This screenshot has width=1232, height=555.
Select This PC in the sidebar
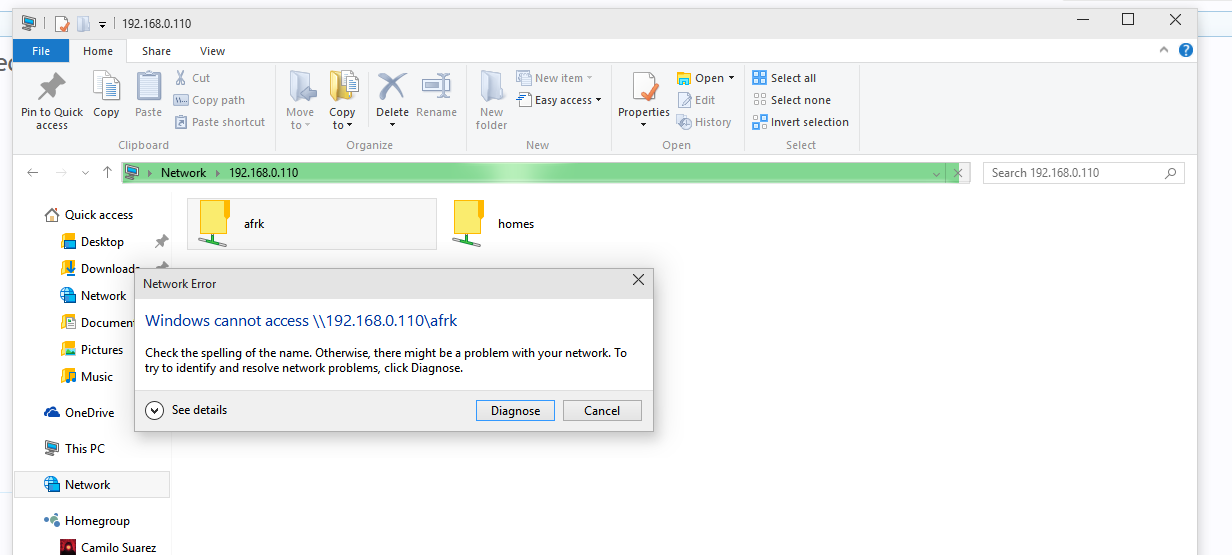click(84, 449)
